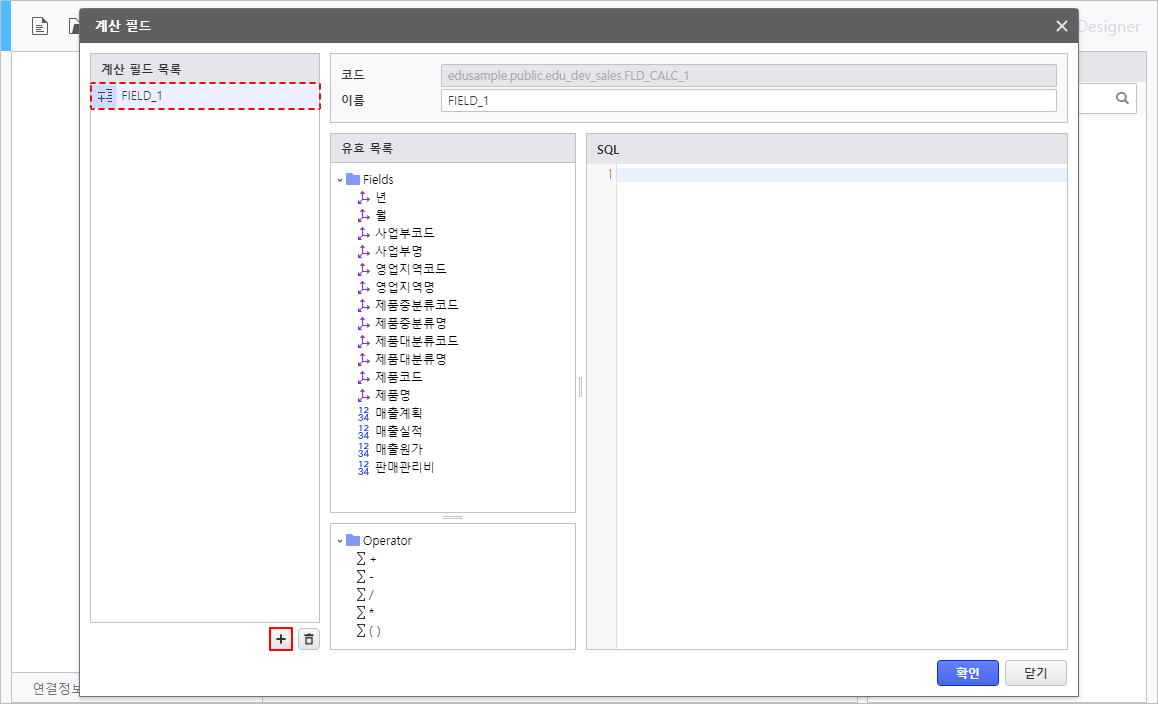Select the 제품대분류명 field
The image size is (1158, 704).
(x=411, y=359)
